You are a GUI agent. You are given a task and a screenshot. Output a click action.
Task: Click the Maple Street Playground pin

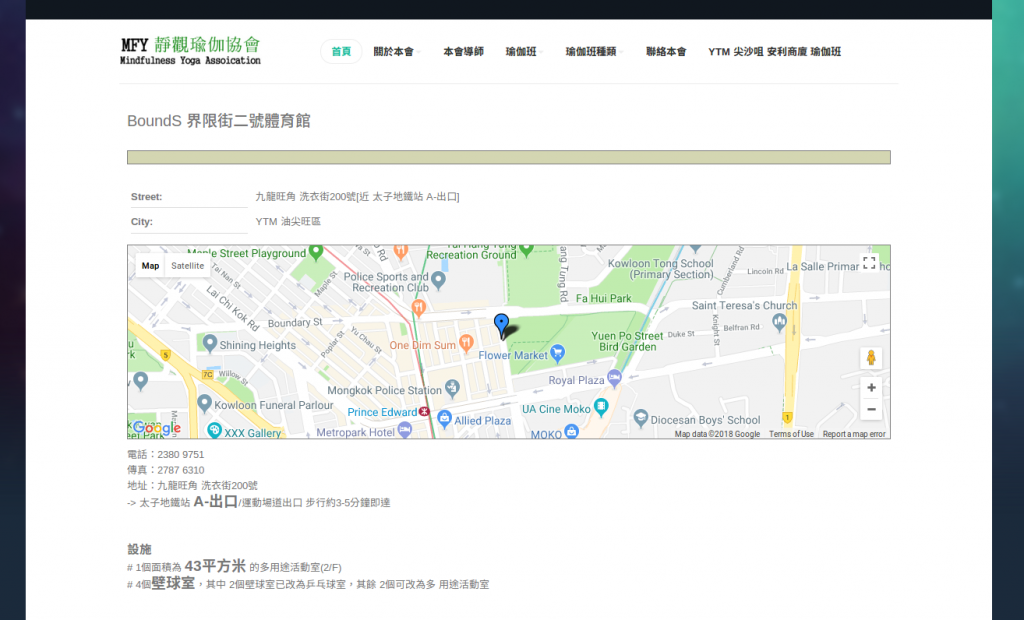(316, 252)
